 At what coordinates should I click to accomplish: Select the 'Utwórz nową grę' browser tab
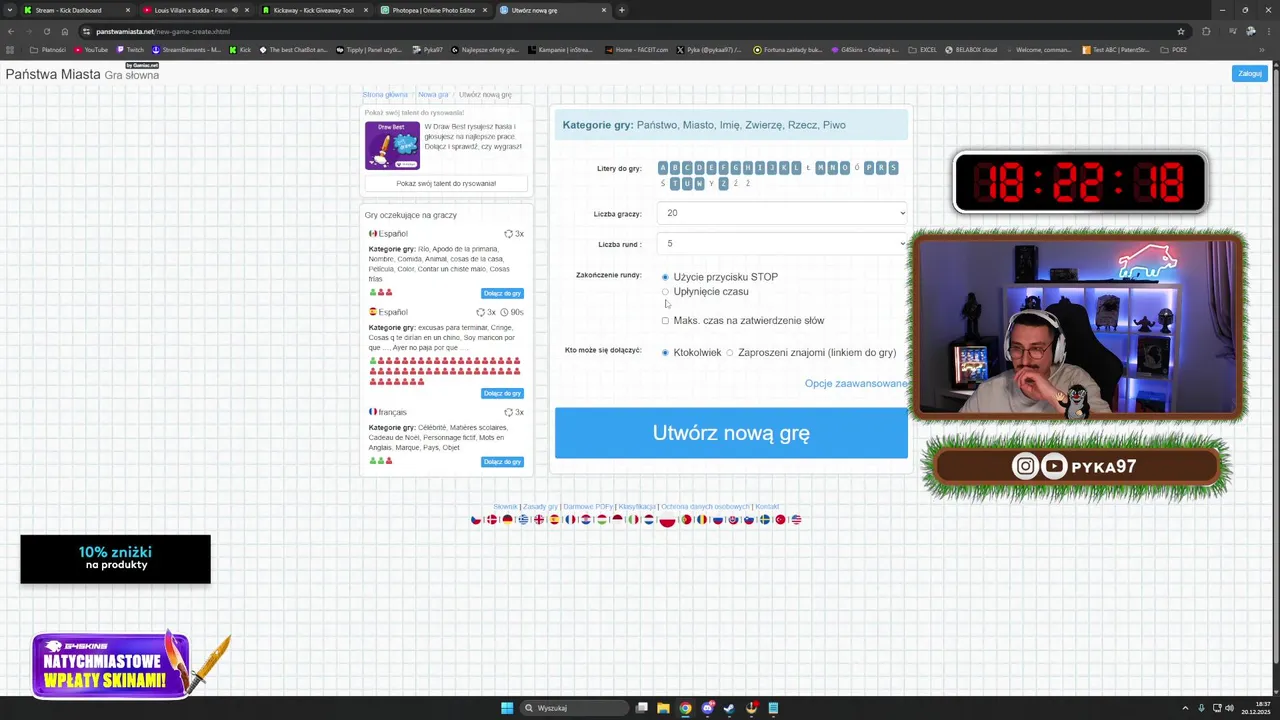(x=553, y=10)
